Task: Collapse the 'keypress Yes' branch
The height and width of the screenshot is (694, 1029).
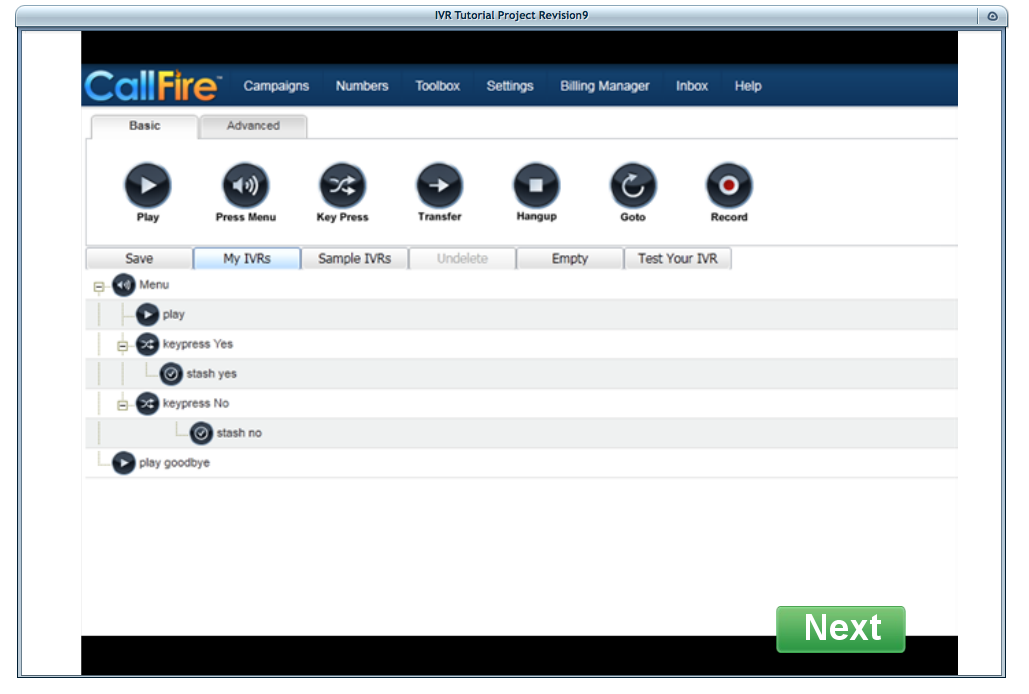Action: point(123,344)
